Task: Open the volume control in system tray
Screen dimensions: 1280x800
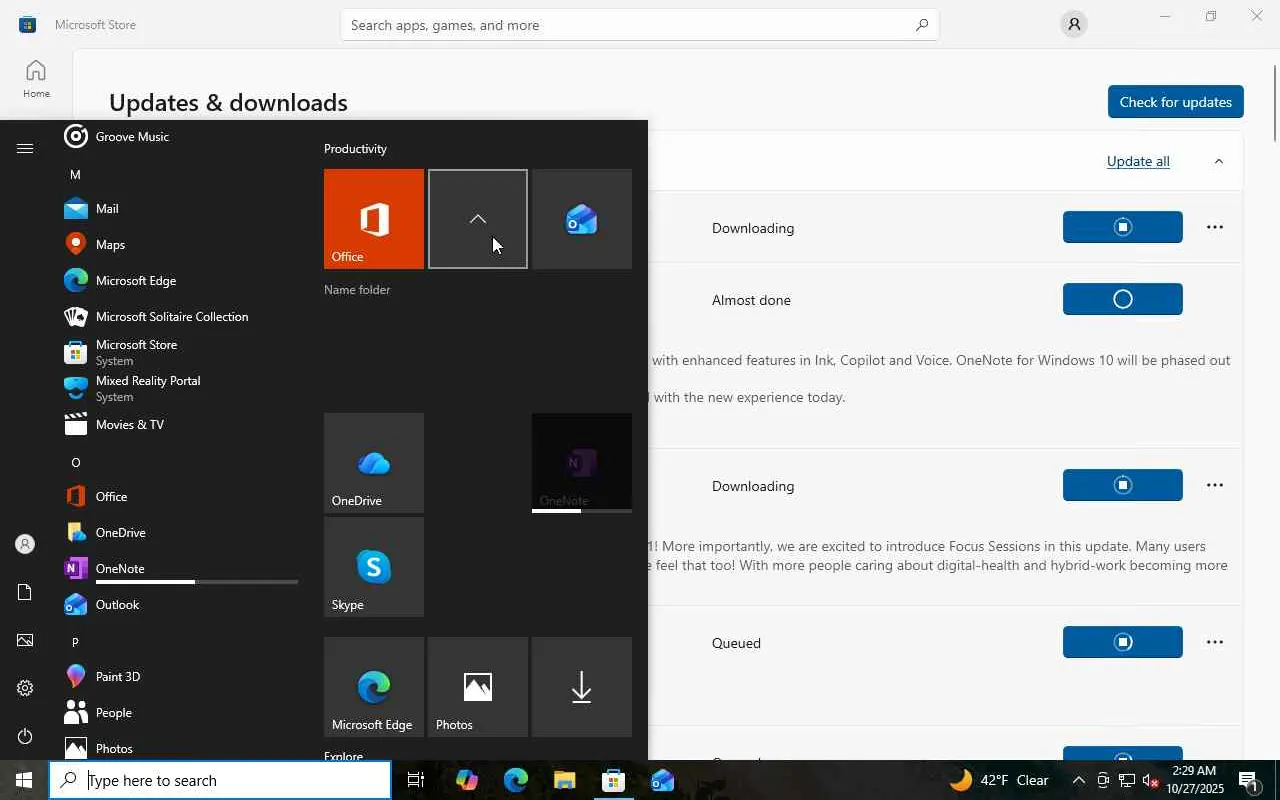Action: 1151,780
